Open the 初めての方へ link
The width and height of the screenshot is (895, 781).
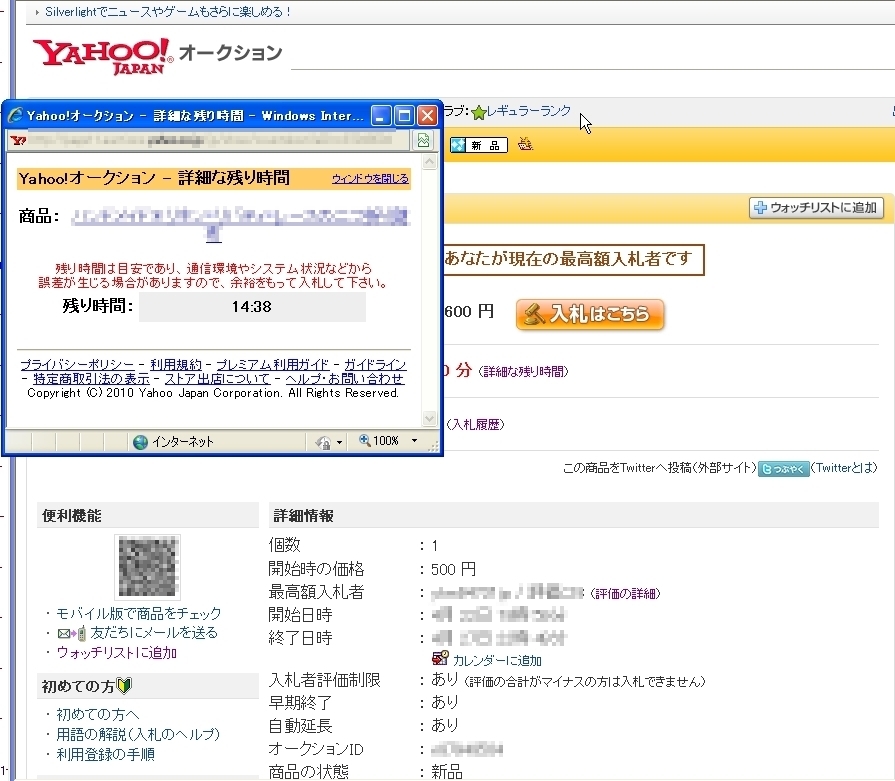tap(98, 714)
